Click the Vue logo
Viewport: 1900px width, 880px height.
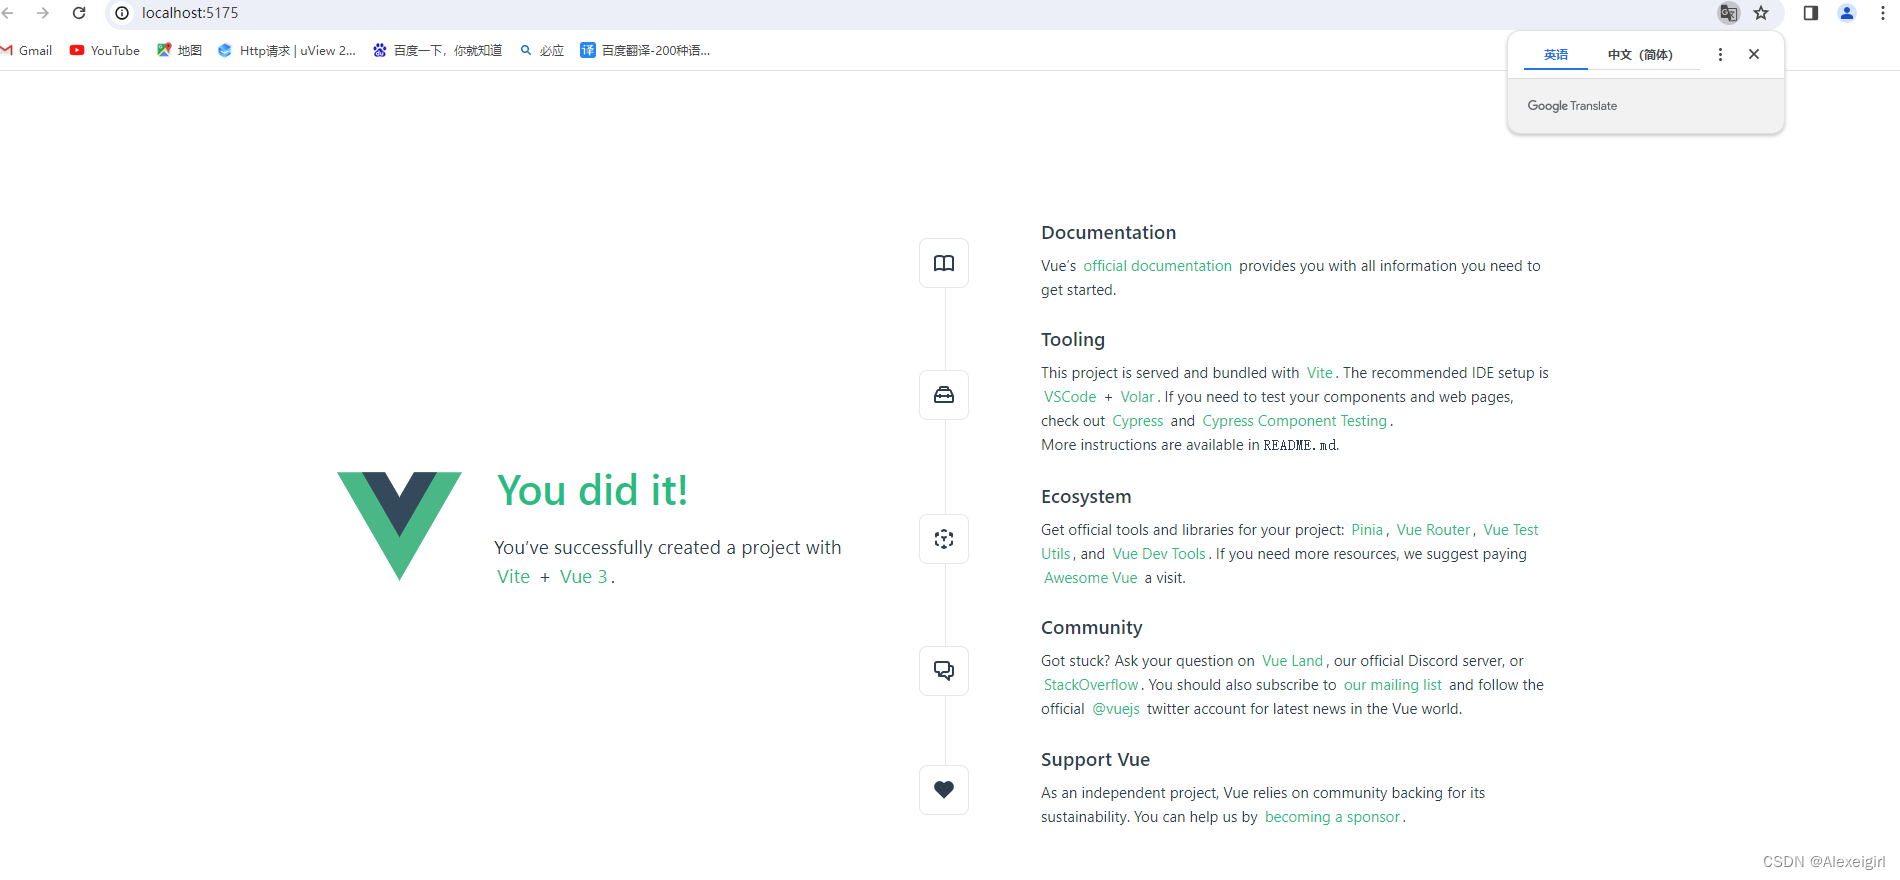tap(399, 526)
